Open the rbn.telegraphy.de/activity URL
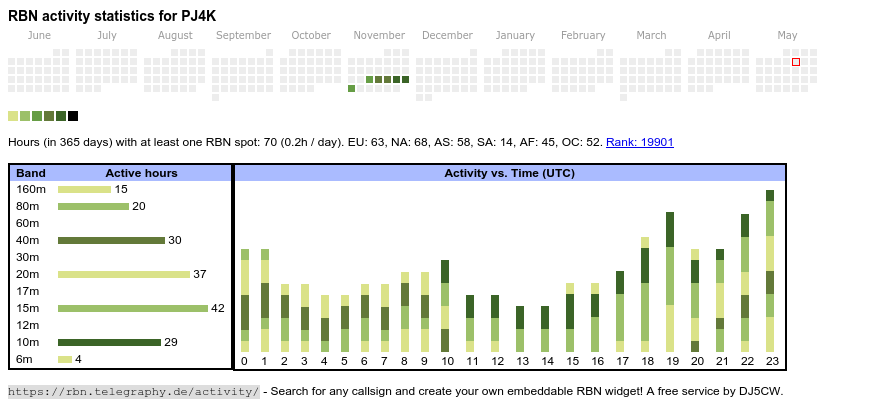The image size is (870, 407). click(134, 391)
